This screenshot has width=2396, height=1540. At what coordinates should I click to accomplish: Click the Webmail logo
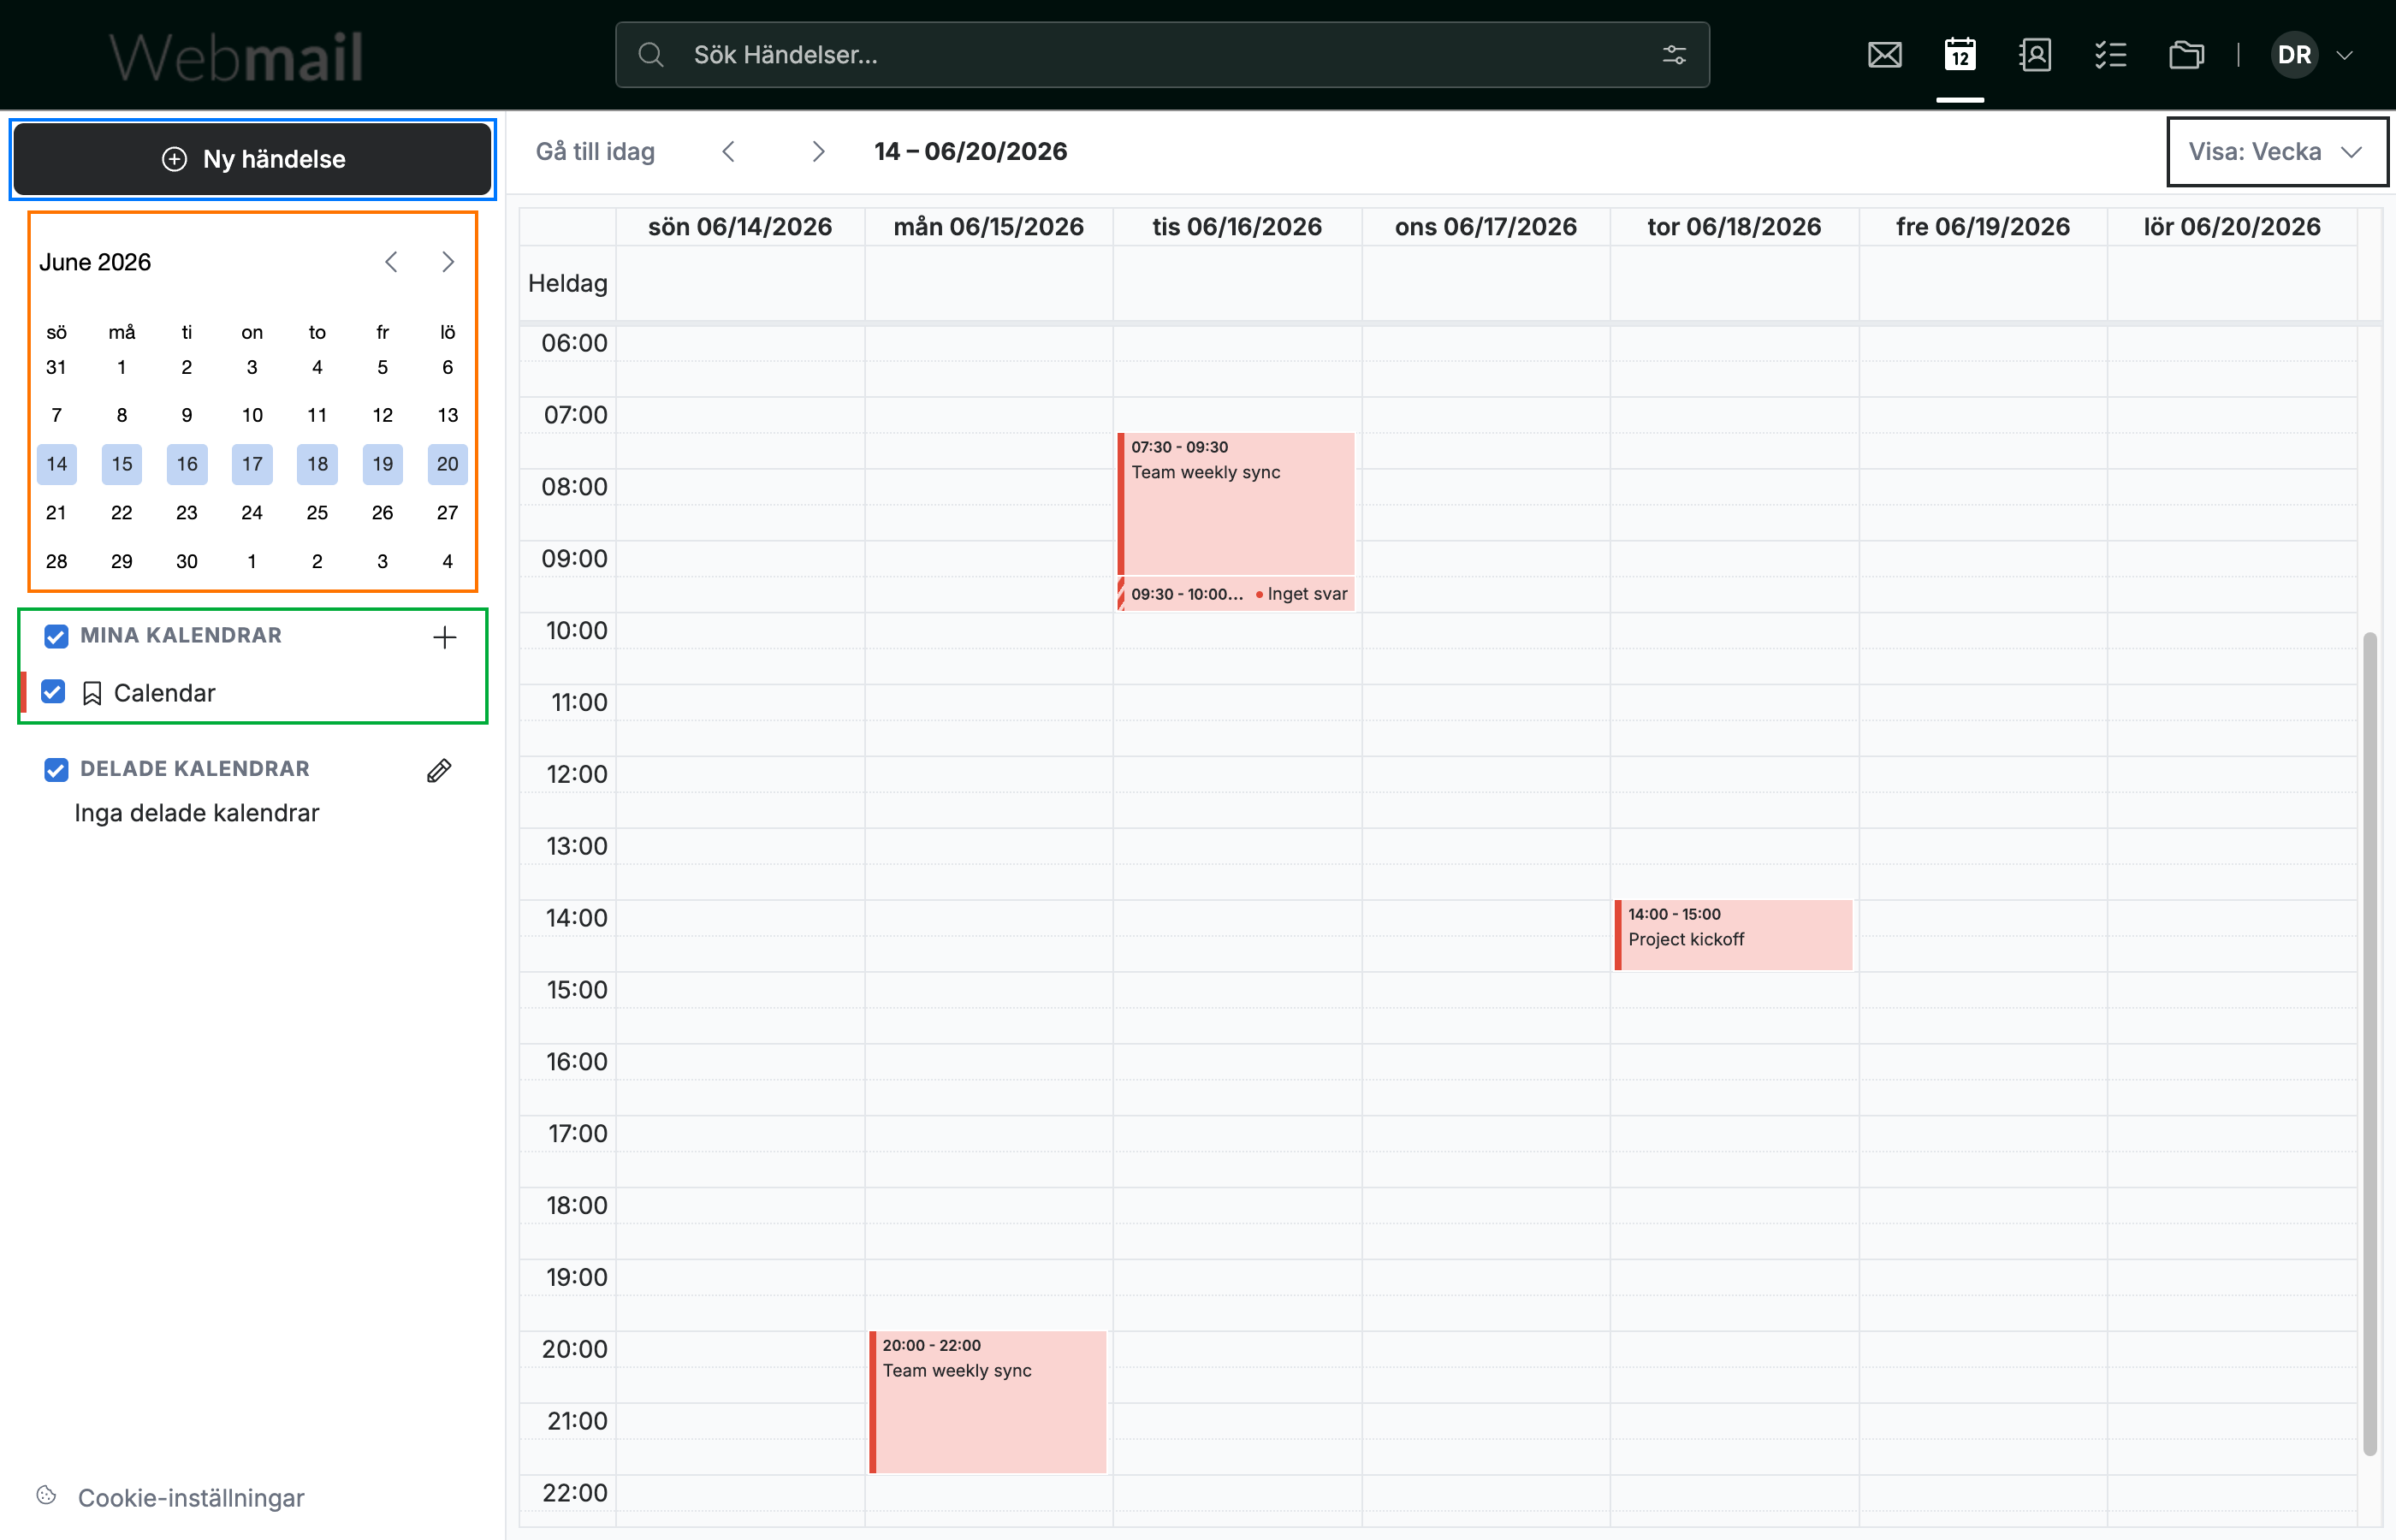(236, 56)
